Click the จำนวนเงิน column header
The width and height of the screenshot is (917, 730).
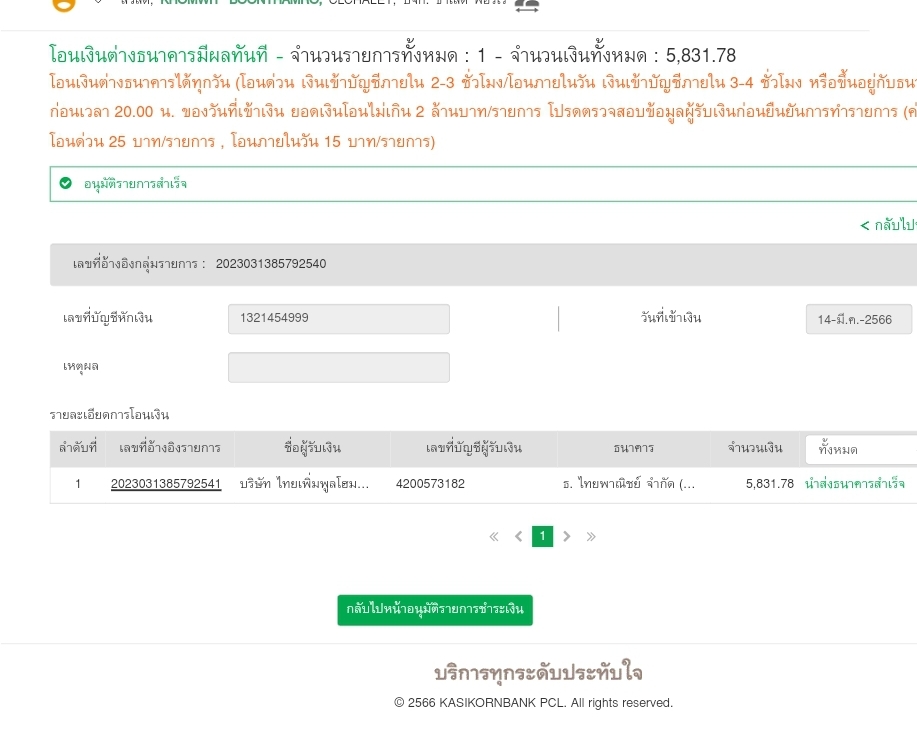pos(755,448)
